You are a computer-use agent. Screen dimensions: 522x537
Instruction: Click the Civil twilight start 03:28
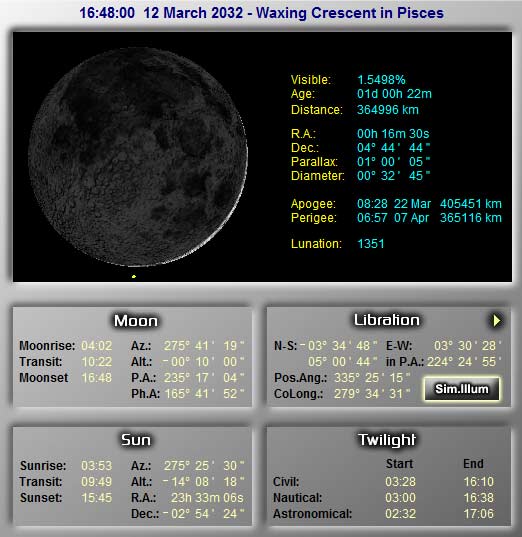click(x=400, y=482)
